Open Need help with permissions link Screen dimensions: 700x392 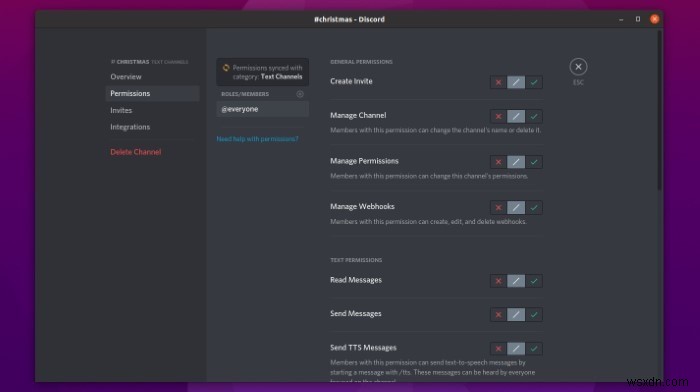[258, 139]
